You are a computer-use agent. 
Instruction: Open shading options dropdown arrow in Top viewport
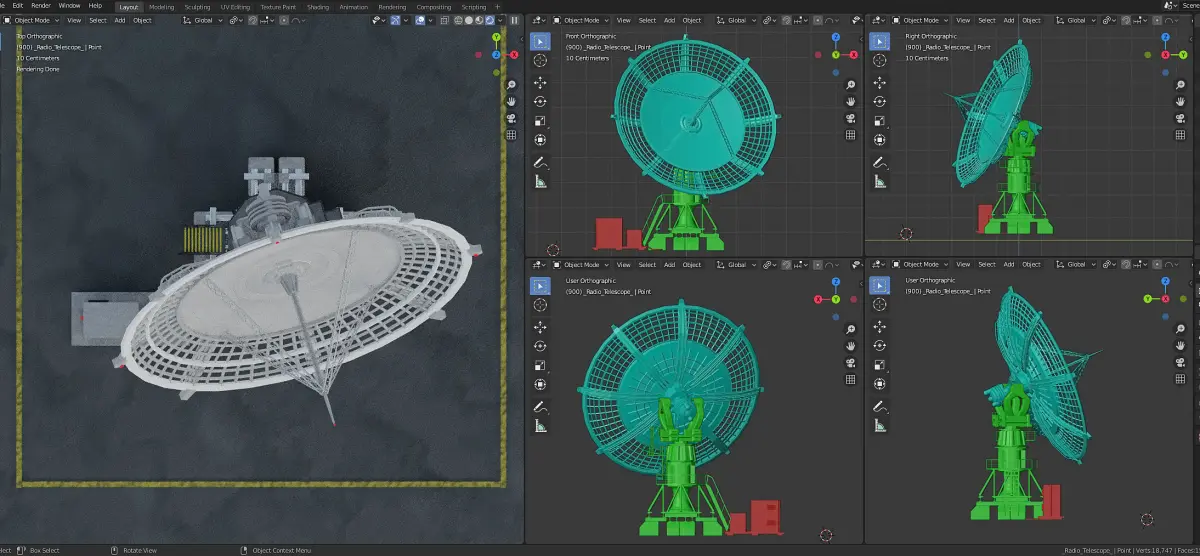[x=499, y=20]
